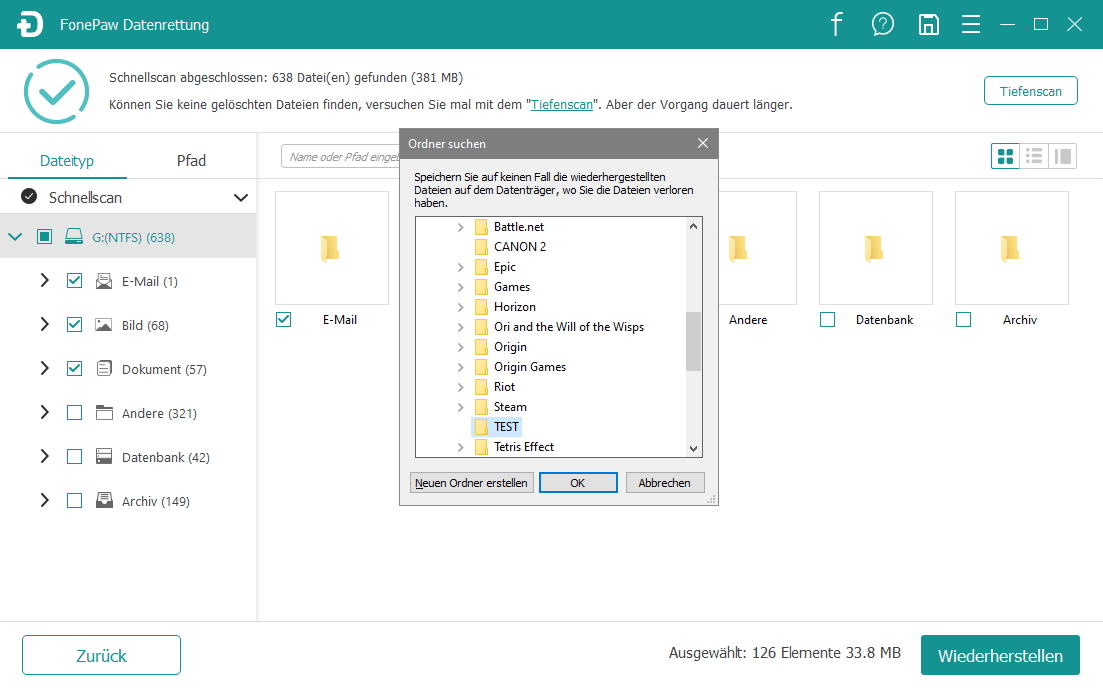This screenshot has height=692, width=1103.
Task: Switch to detail preview view
Action: [1062, 156]
